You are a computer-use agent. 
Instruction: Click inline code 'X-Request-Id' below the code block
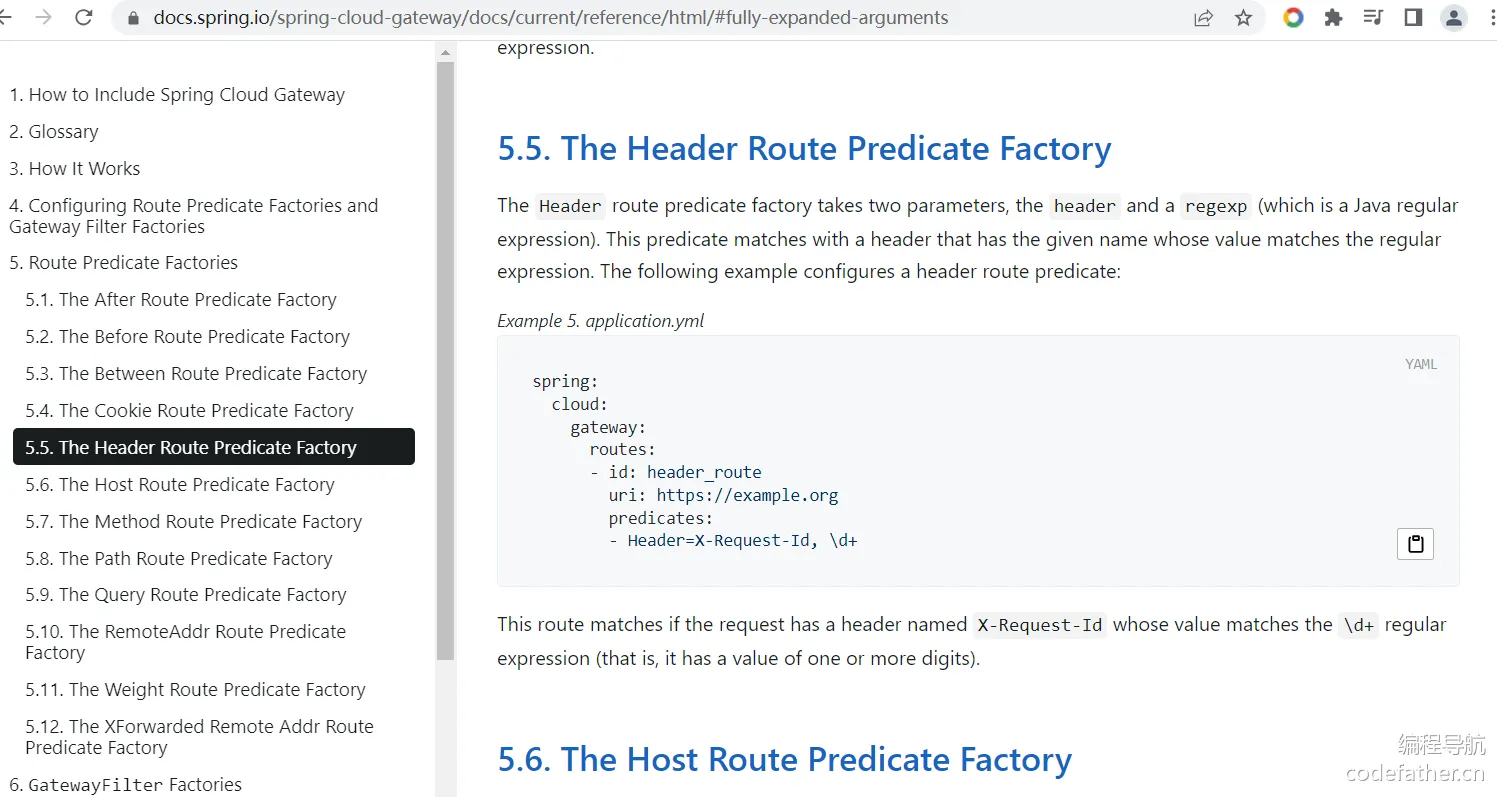click(x=1040, y=625)
